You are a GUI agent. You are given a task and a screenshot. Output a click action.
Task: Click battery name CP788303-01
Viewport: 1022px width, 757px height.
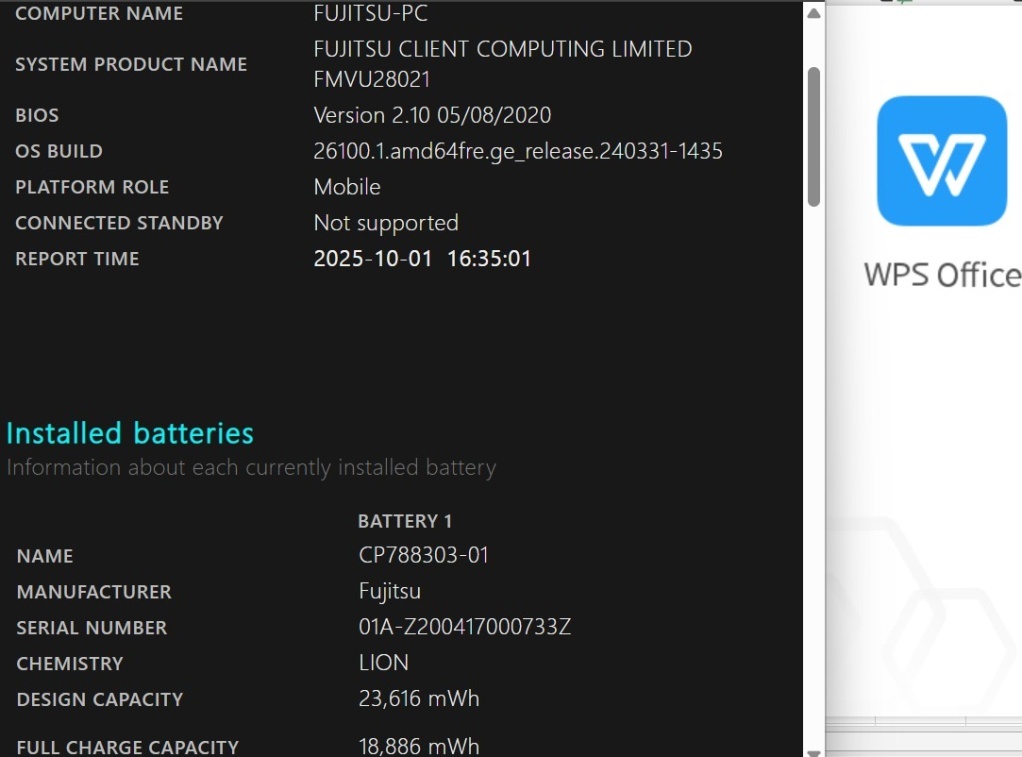(x=424, y=555)
